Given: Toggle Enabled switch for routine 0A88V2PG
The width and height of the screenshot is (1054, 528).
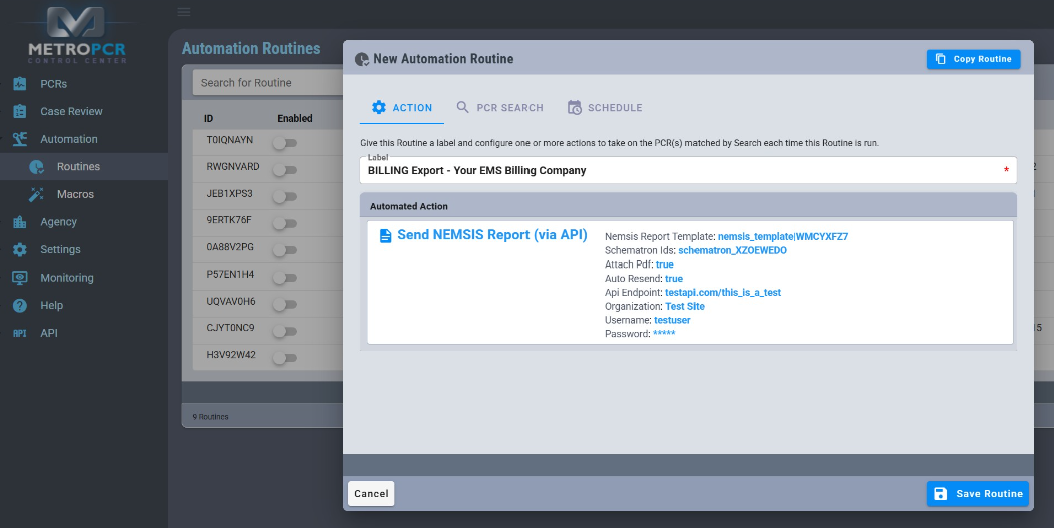Looking at the screenshot, I should click(x=284, y=250).
